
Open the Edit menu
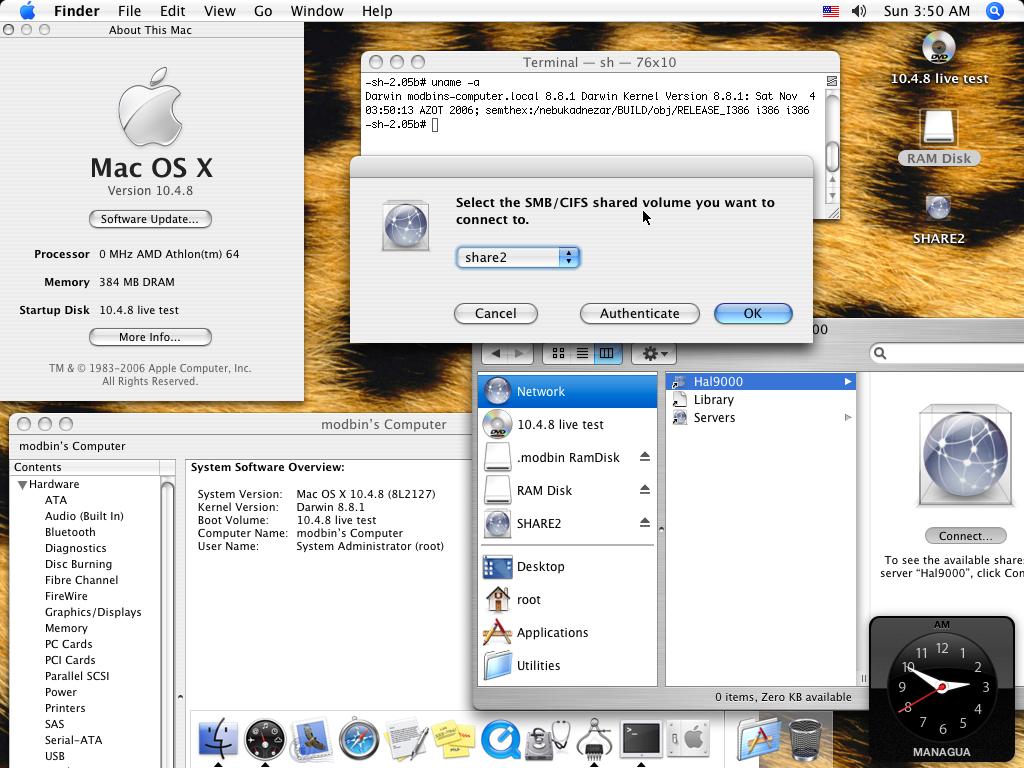click(x=172, y=11)
